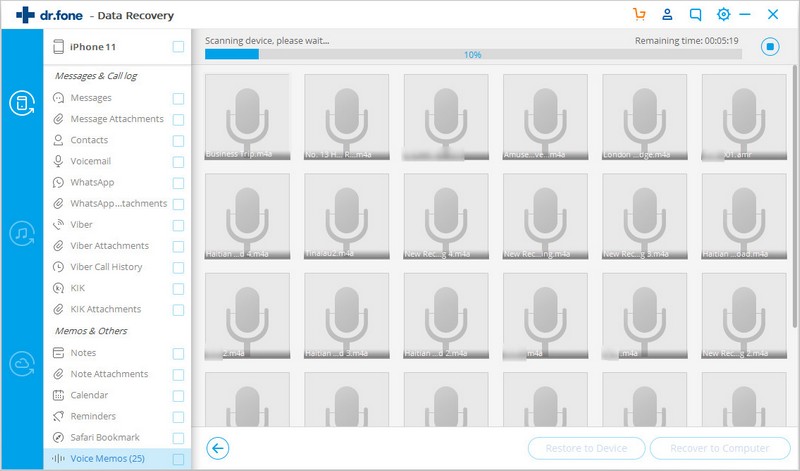This screenshot has height=471, width=800.
Task: Click Restore to Device button
Action: [x=586, y=449]
